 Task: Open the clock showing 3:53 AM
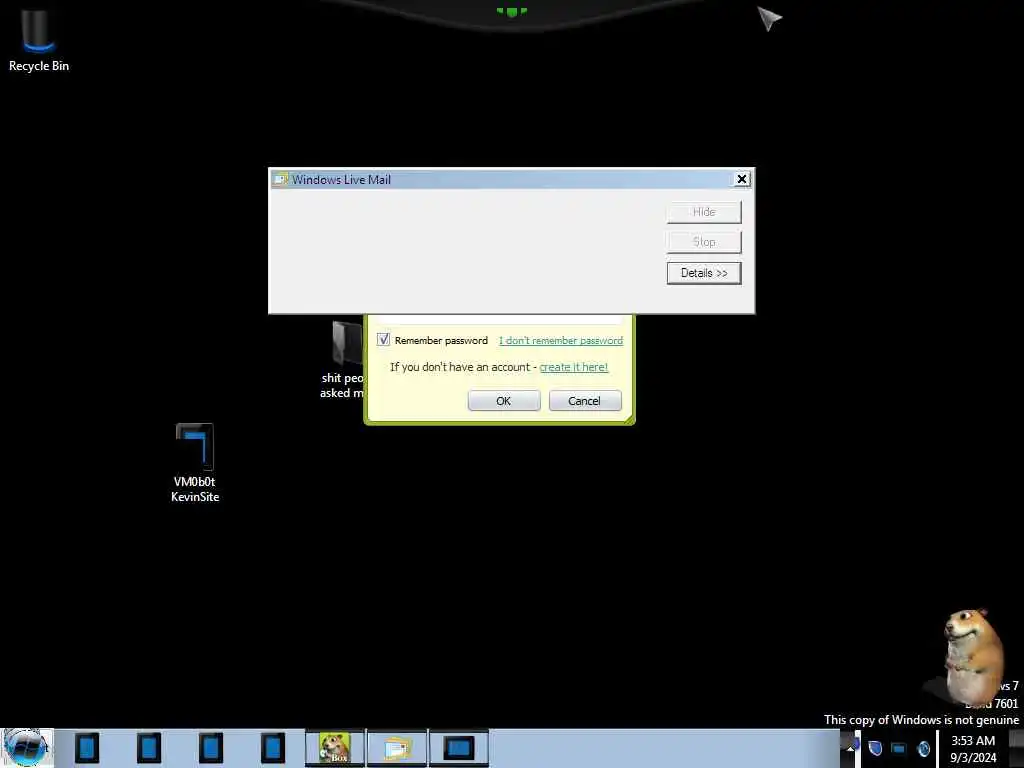coord(973,749)
